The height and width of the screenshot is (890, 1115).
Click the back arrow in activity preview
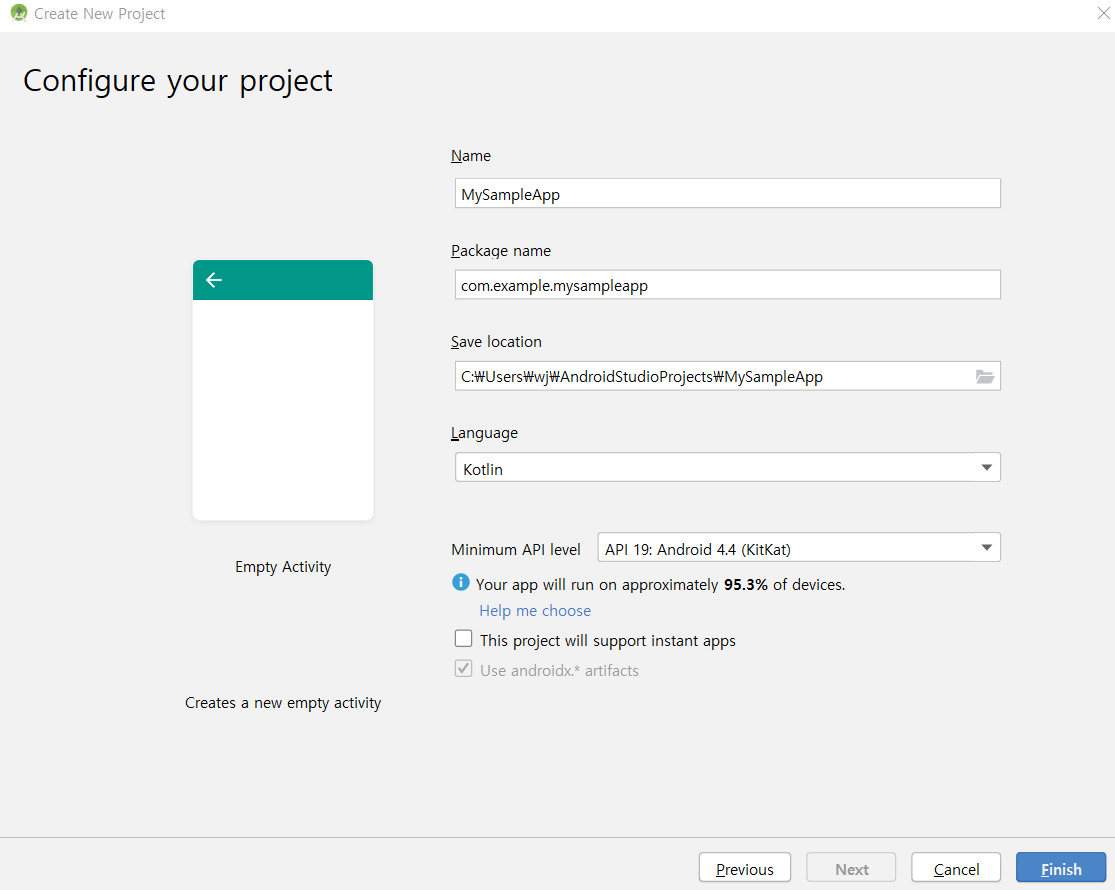(214, 280)
